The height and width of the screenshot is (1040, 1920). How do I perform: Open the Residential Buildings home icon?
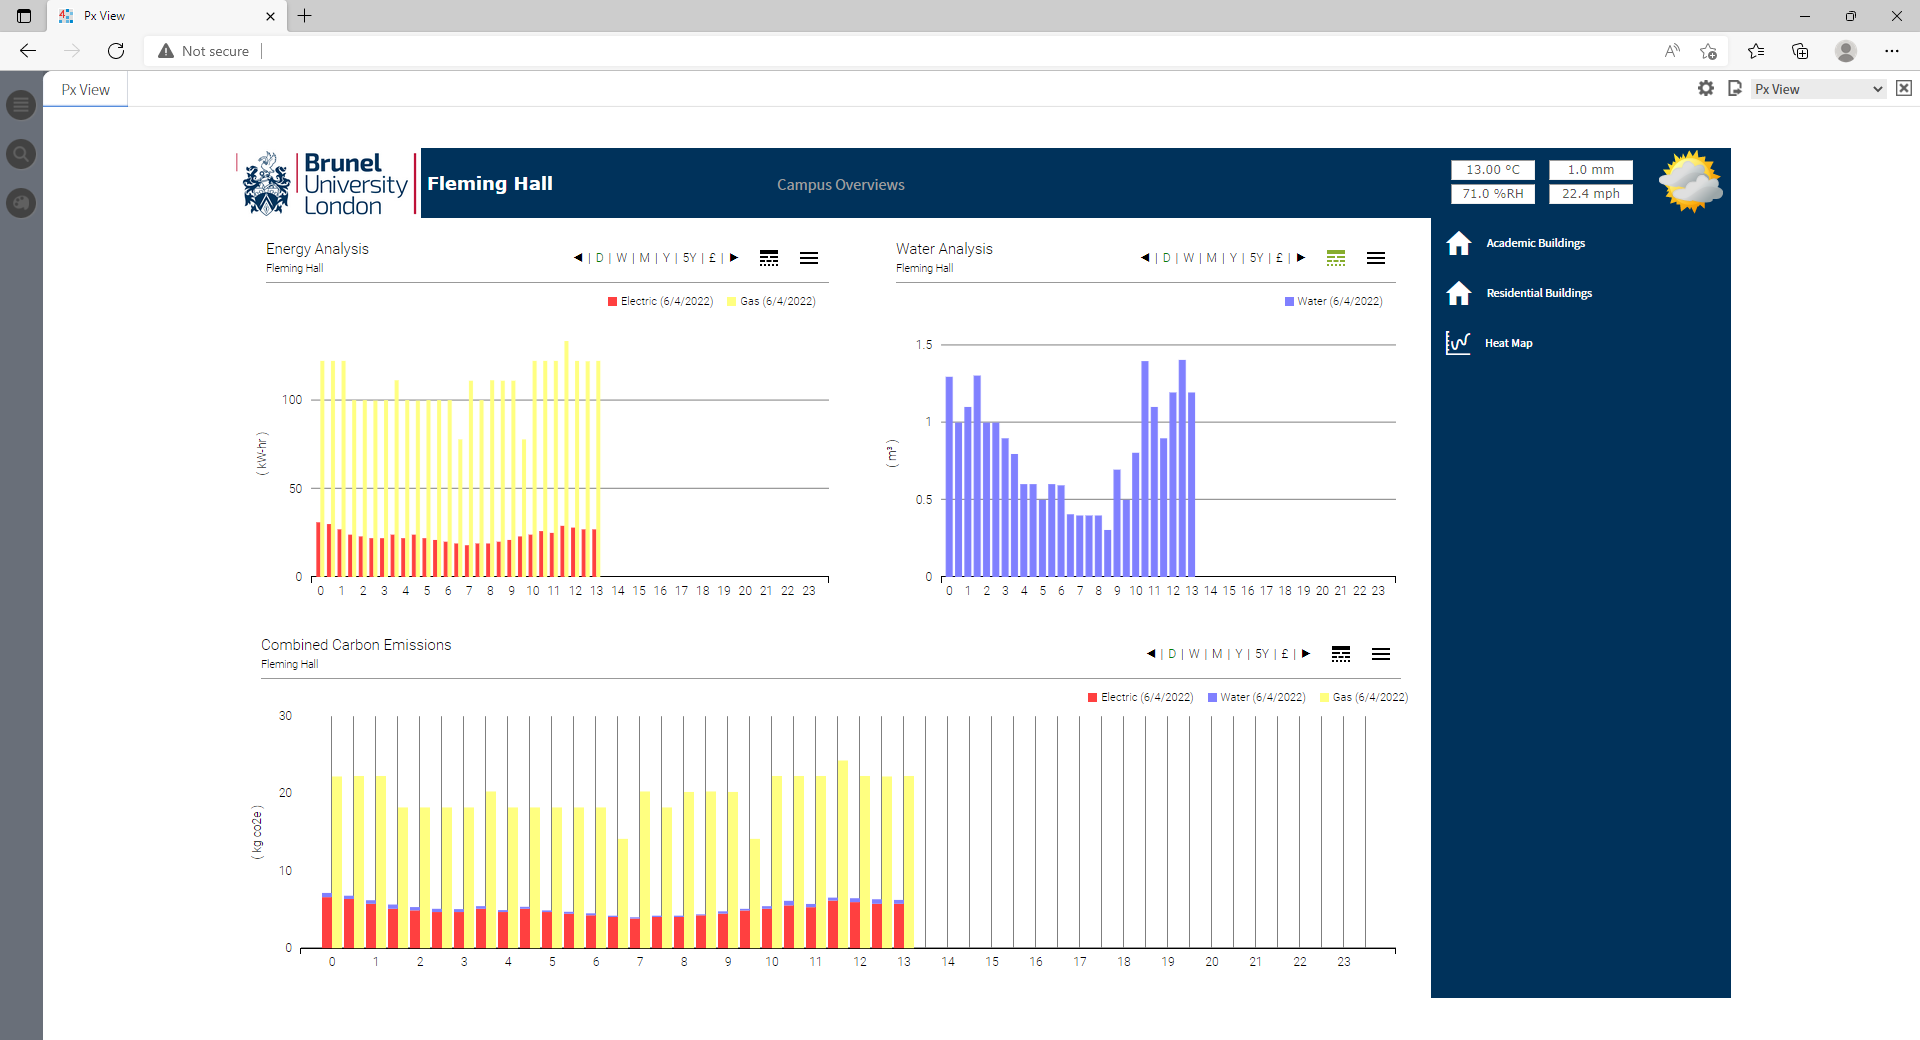[1458, 293]
